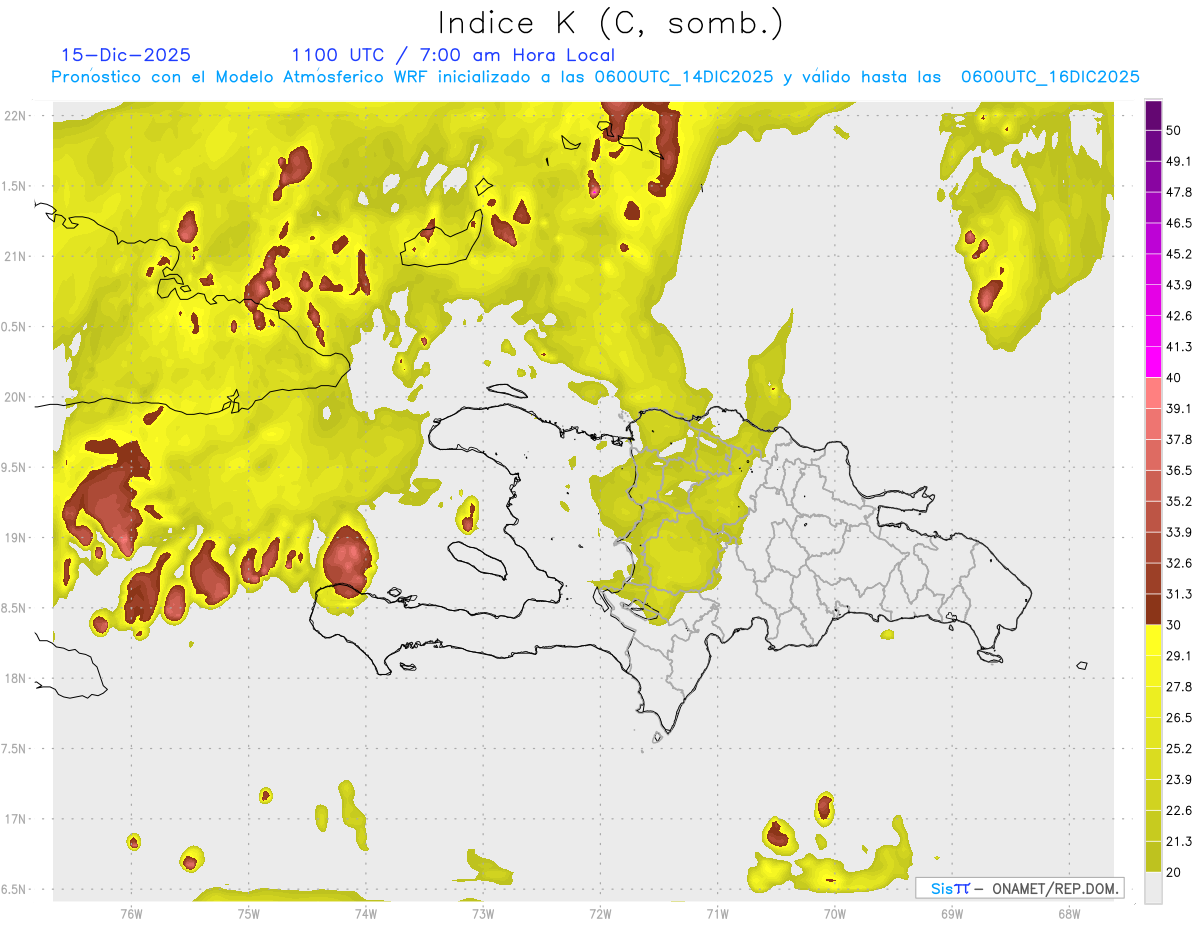Select the "33.9" colorbar label
The image size is (1200, 927).
tap(1179, 532)
